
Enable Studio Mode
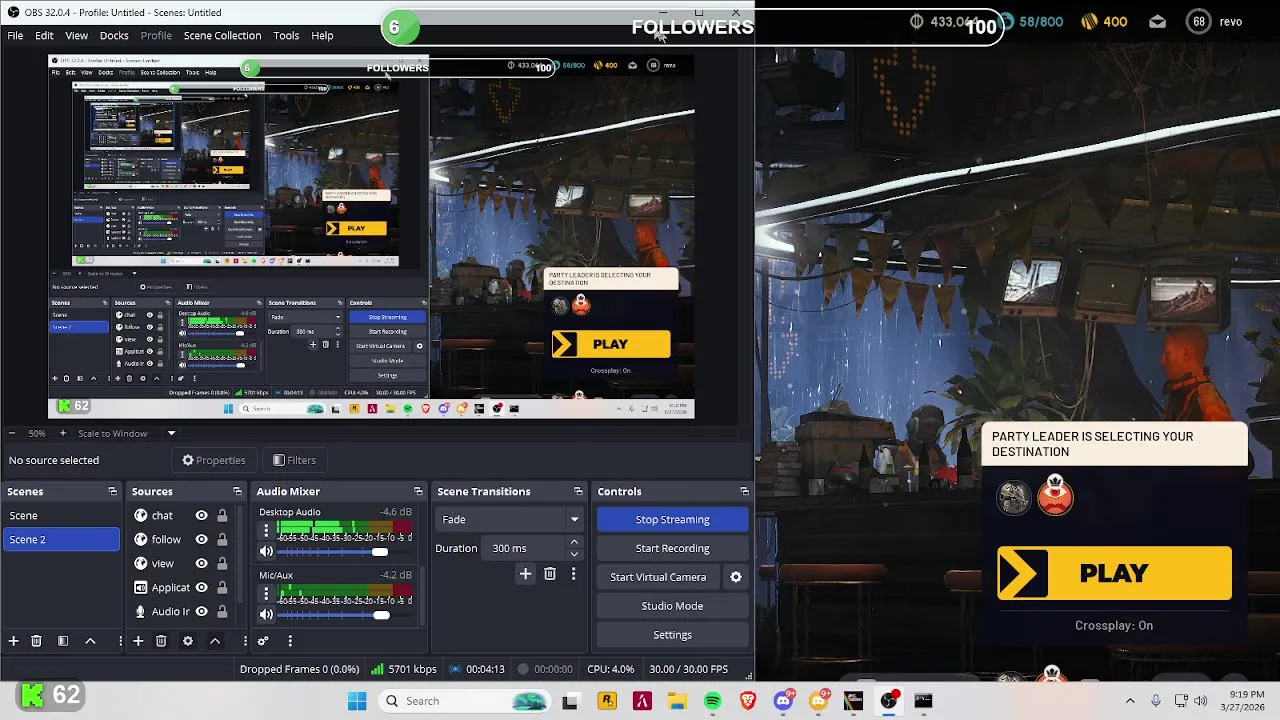(672, 606)
